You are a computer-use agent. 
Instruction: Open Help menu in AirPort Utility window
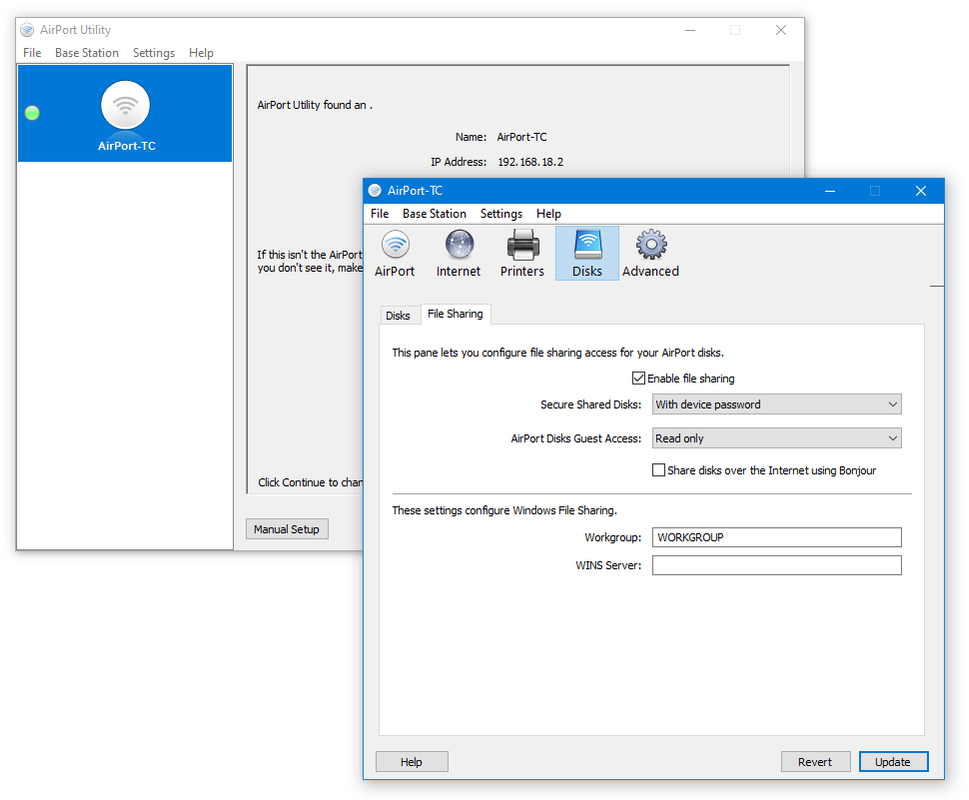coord(201,53)
